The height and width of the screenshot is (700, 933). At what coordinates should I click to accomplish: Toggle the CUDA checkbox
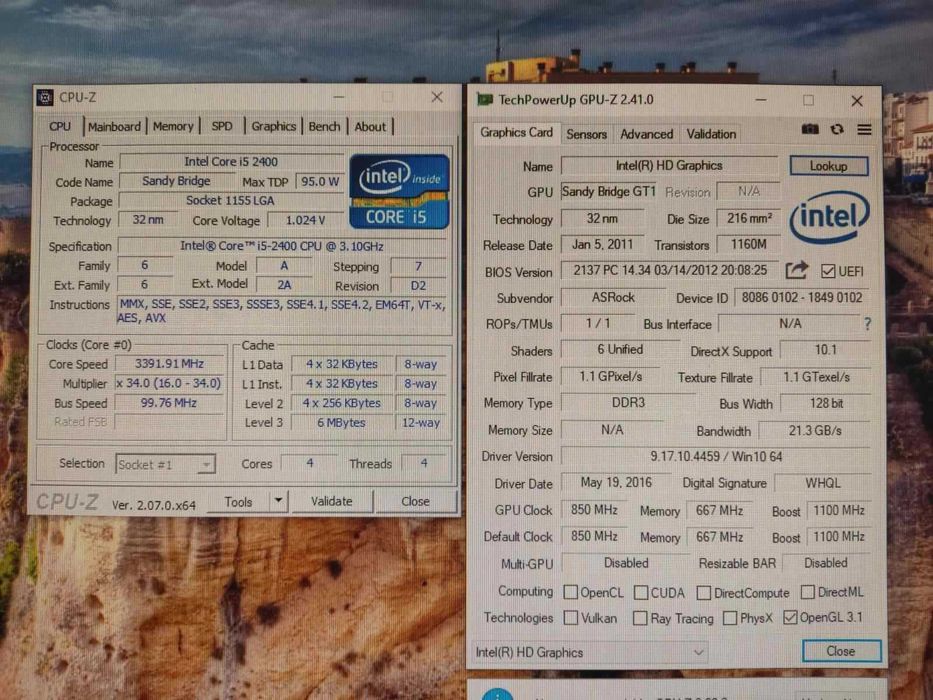click(641, 592)
